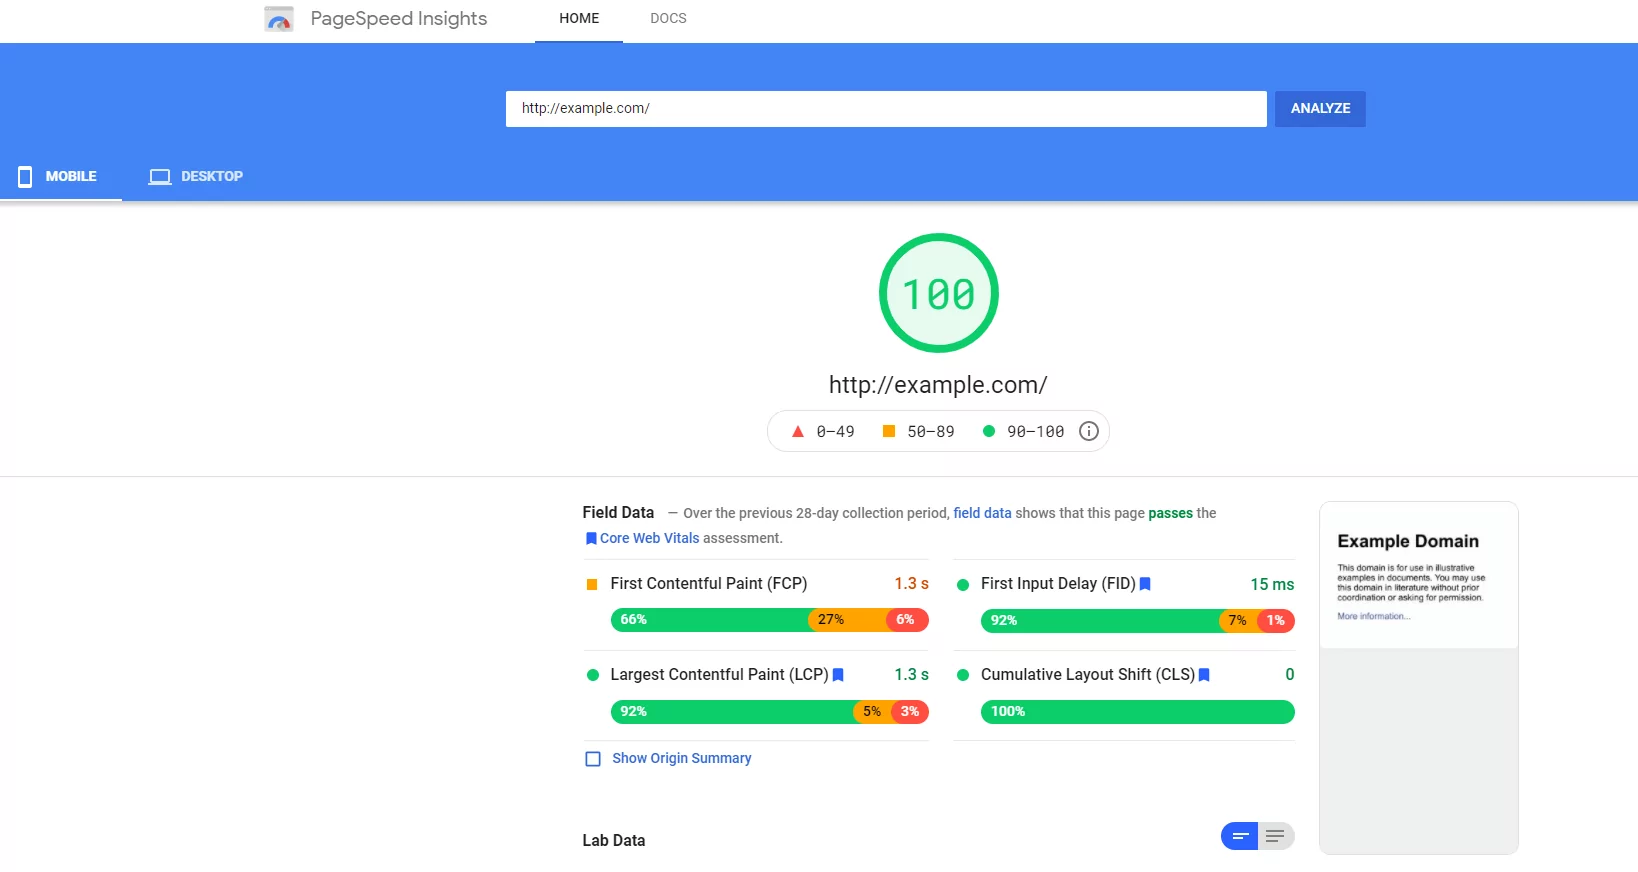Click the green circle 90–100 legend icon
The height and width of the screenshot is (872, 1638).
tap(989, 431)
